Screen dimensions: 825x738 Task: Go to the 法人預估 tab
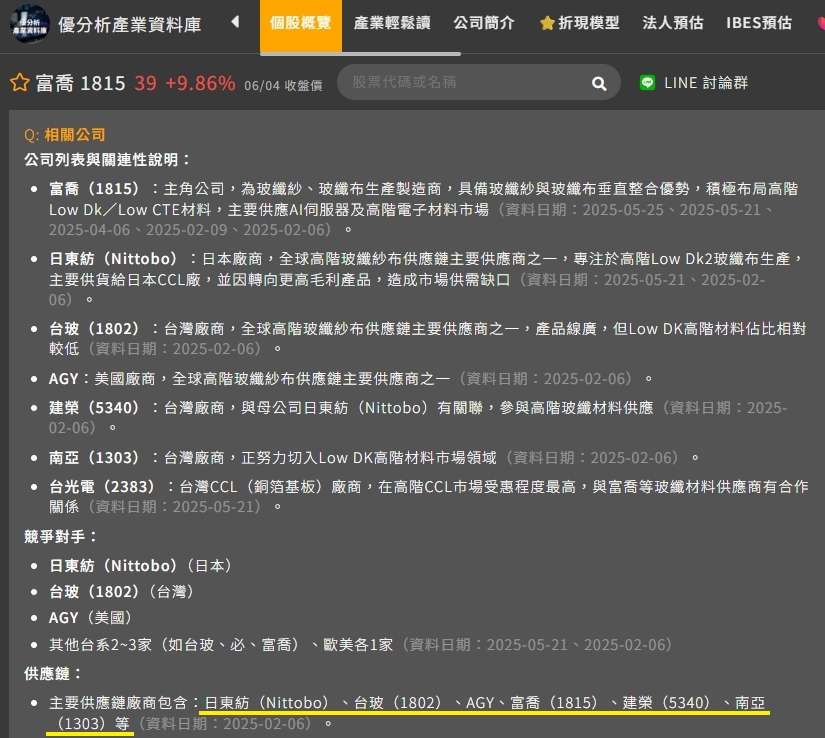tap(672, 23)
